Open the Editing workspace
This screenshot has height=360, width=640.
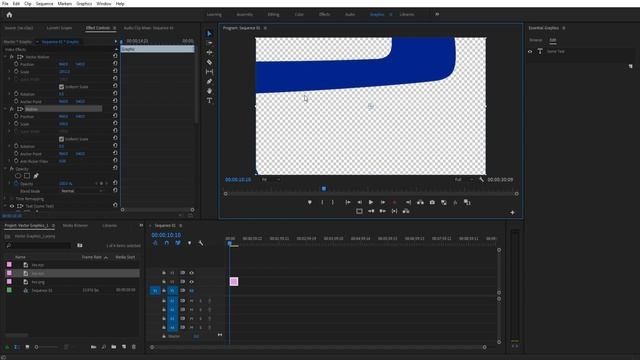pos(273,14)
